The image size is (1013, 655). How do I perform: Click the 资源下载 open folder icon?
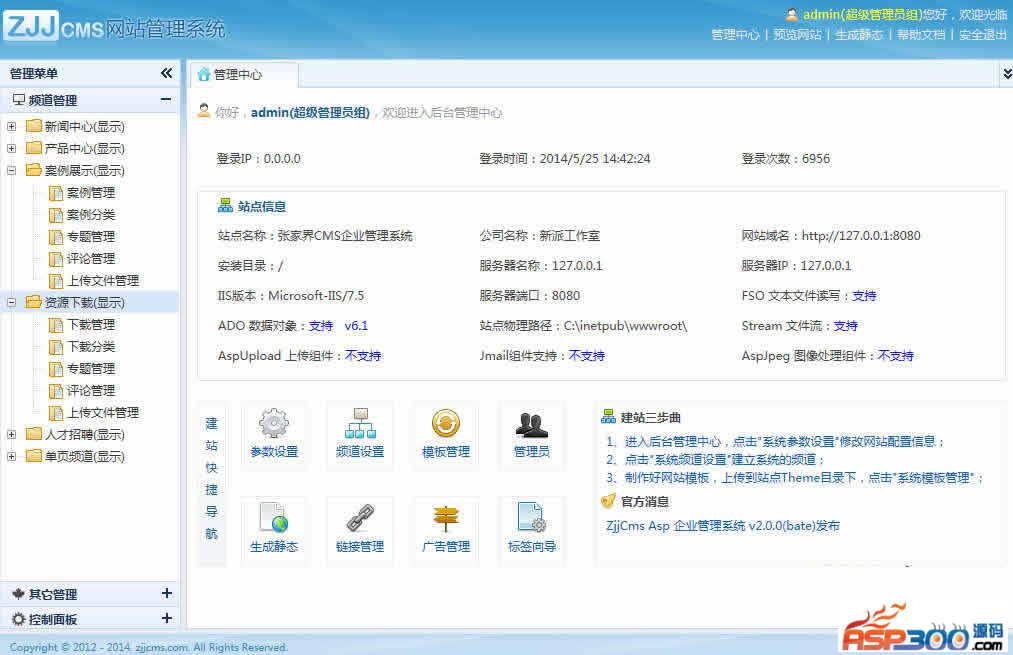pos(34,302)
